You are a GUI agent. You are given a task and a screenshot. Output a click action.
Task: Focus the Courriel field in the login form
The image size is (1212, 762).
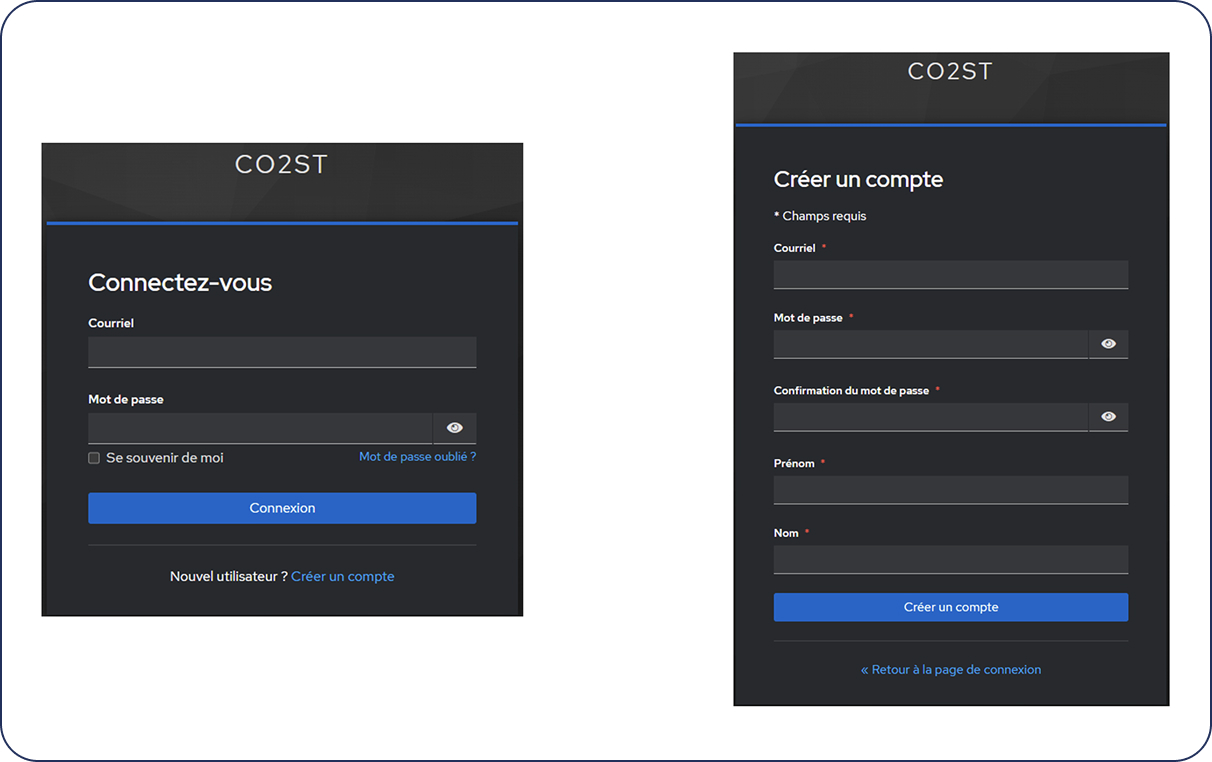pos(282,352)
